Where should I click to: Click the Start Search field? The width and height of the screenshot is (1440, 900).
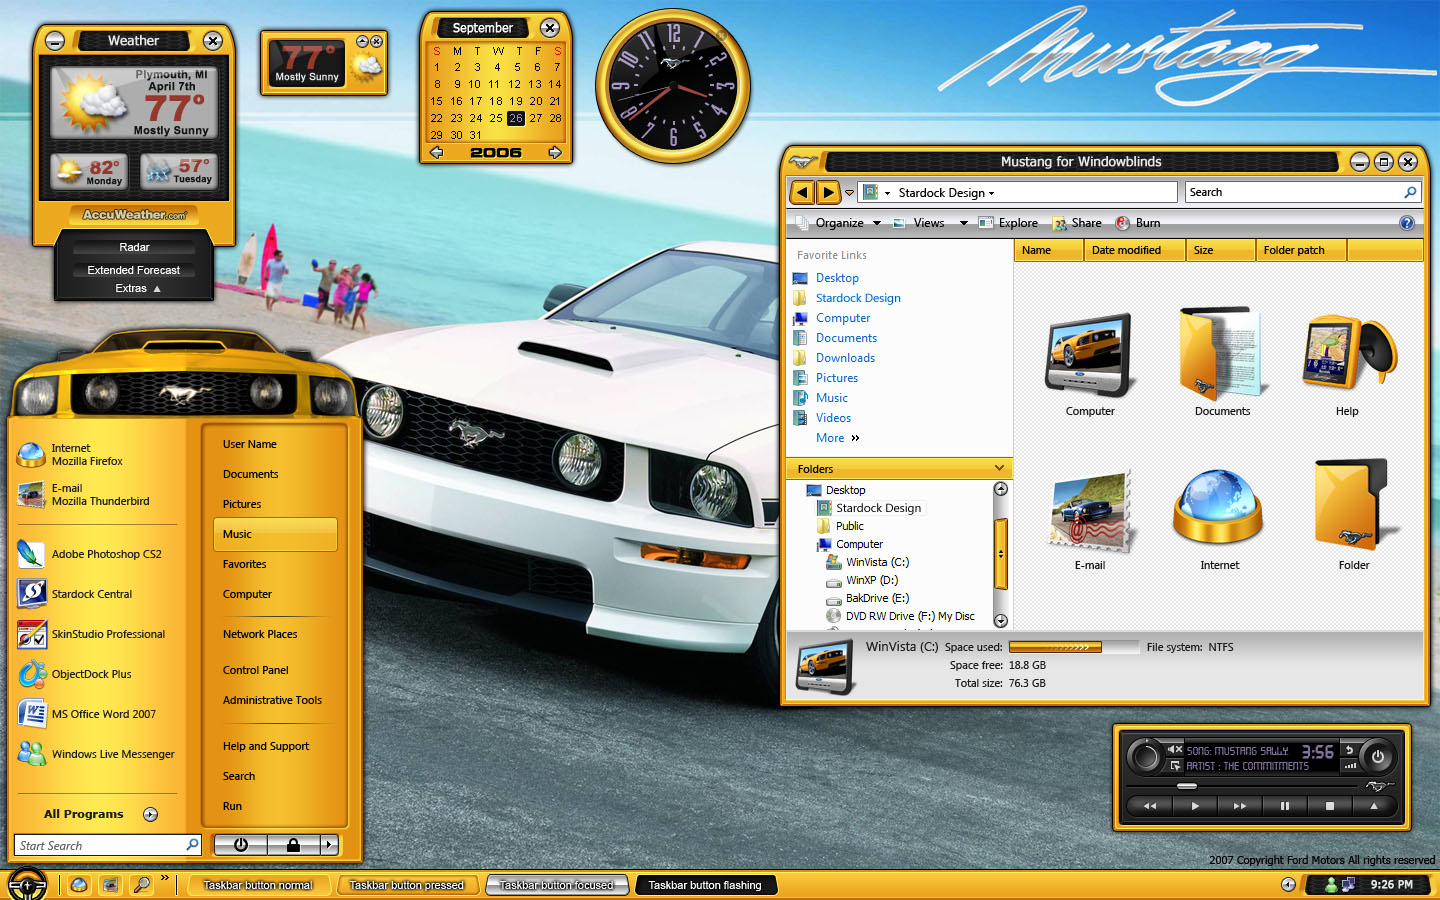point(108,845)
